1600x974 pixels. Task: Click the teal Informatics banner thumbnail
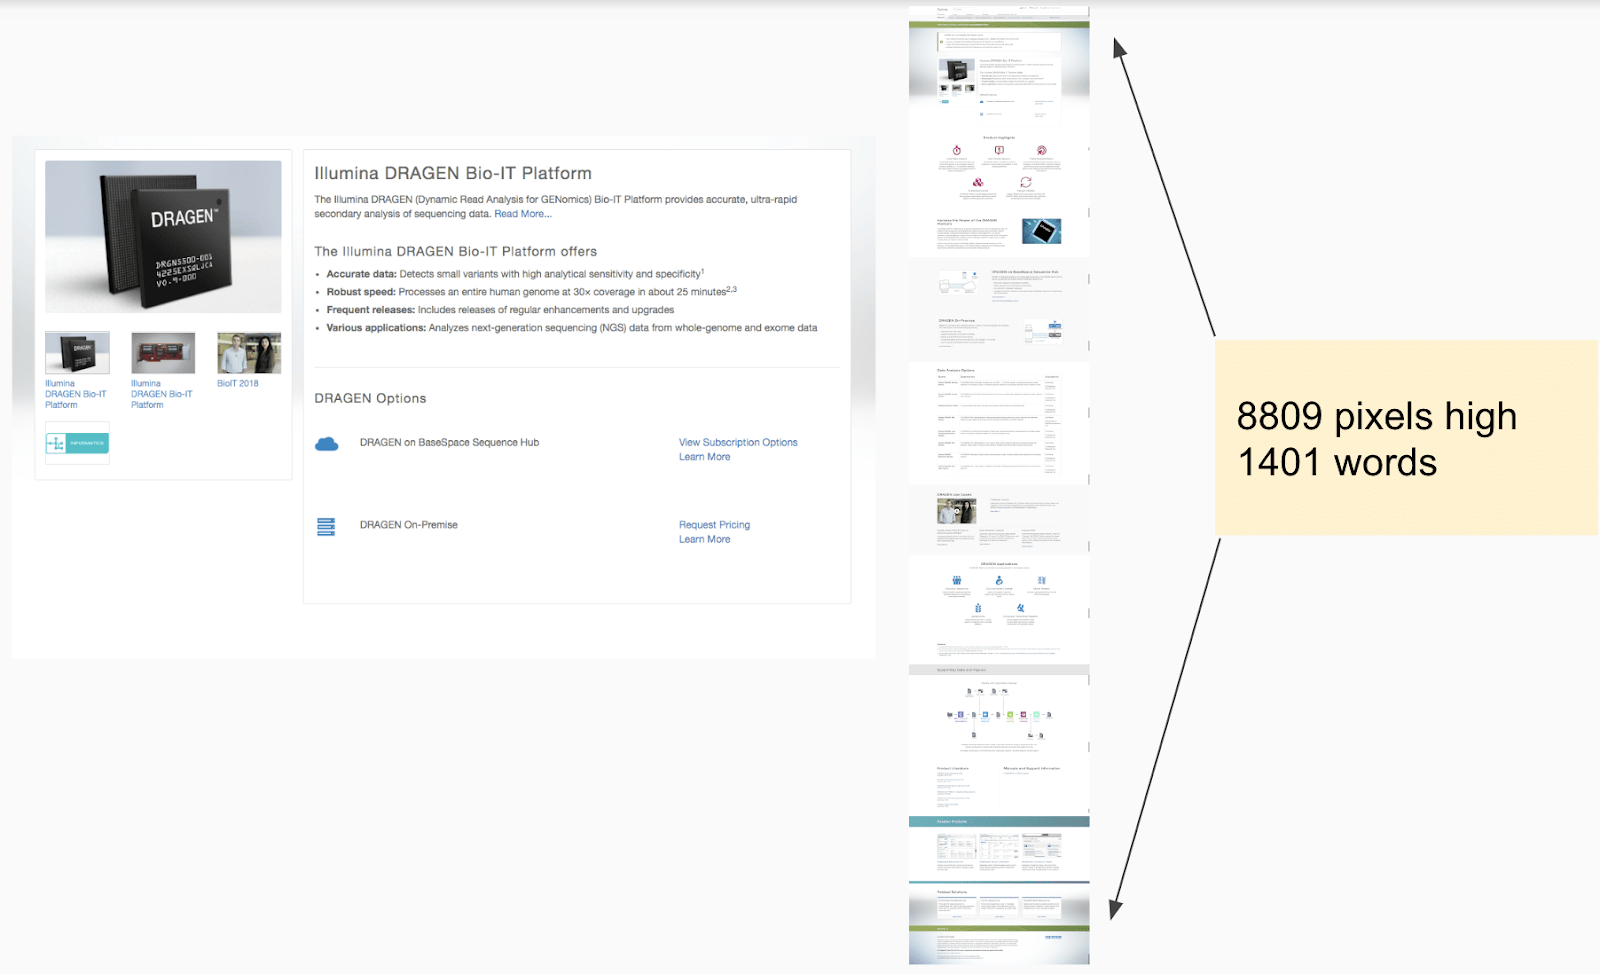[77, 442]
